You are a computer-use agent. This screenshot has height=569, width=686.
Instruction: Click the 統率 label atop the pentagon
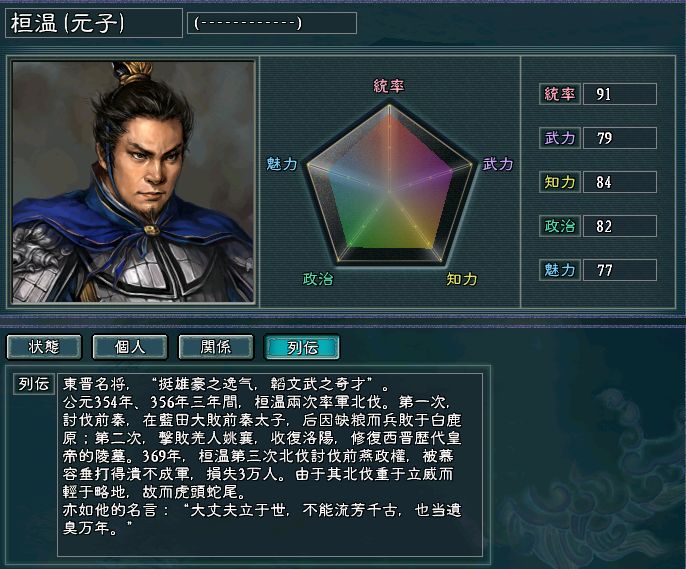click(388, 86)
